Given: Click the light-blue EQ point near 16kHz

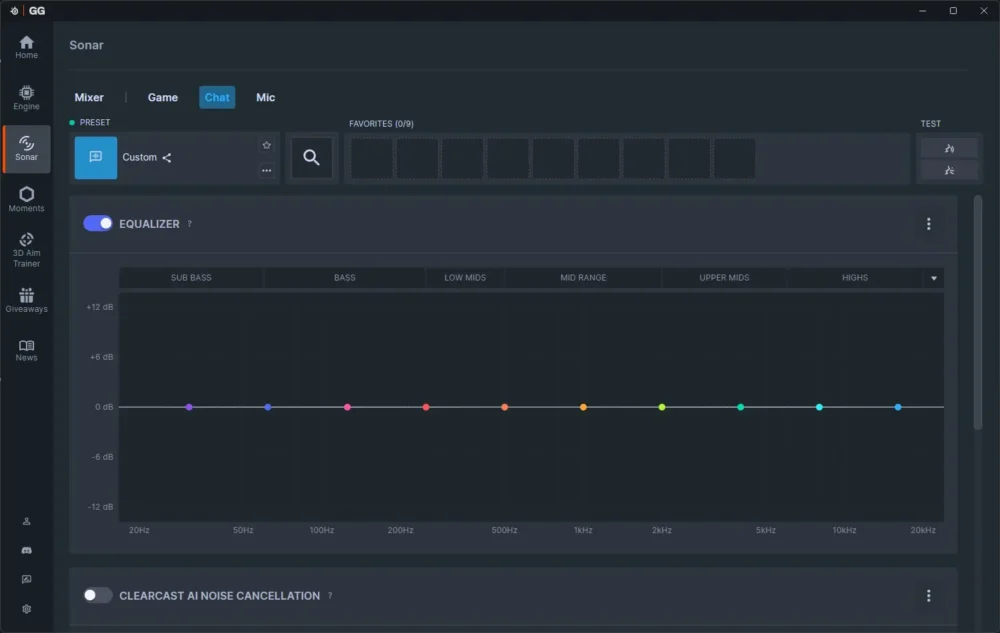Looking at the screenshot, I should coord(898,407).
